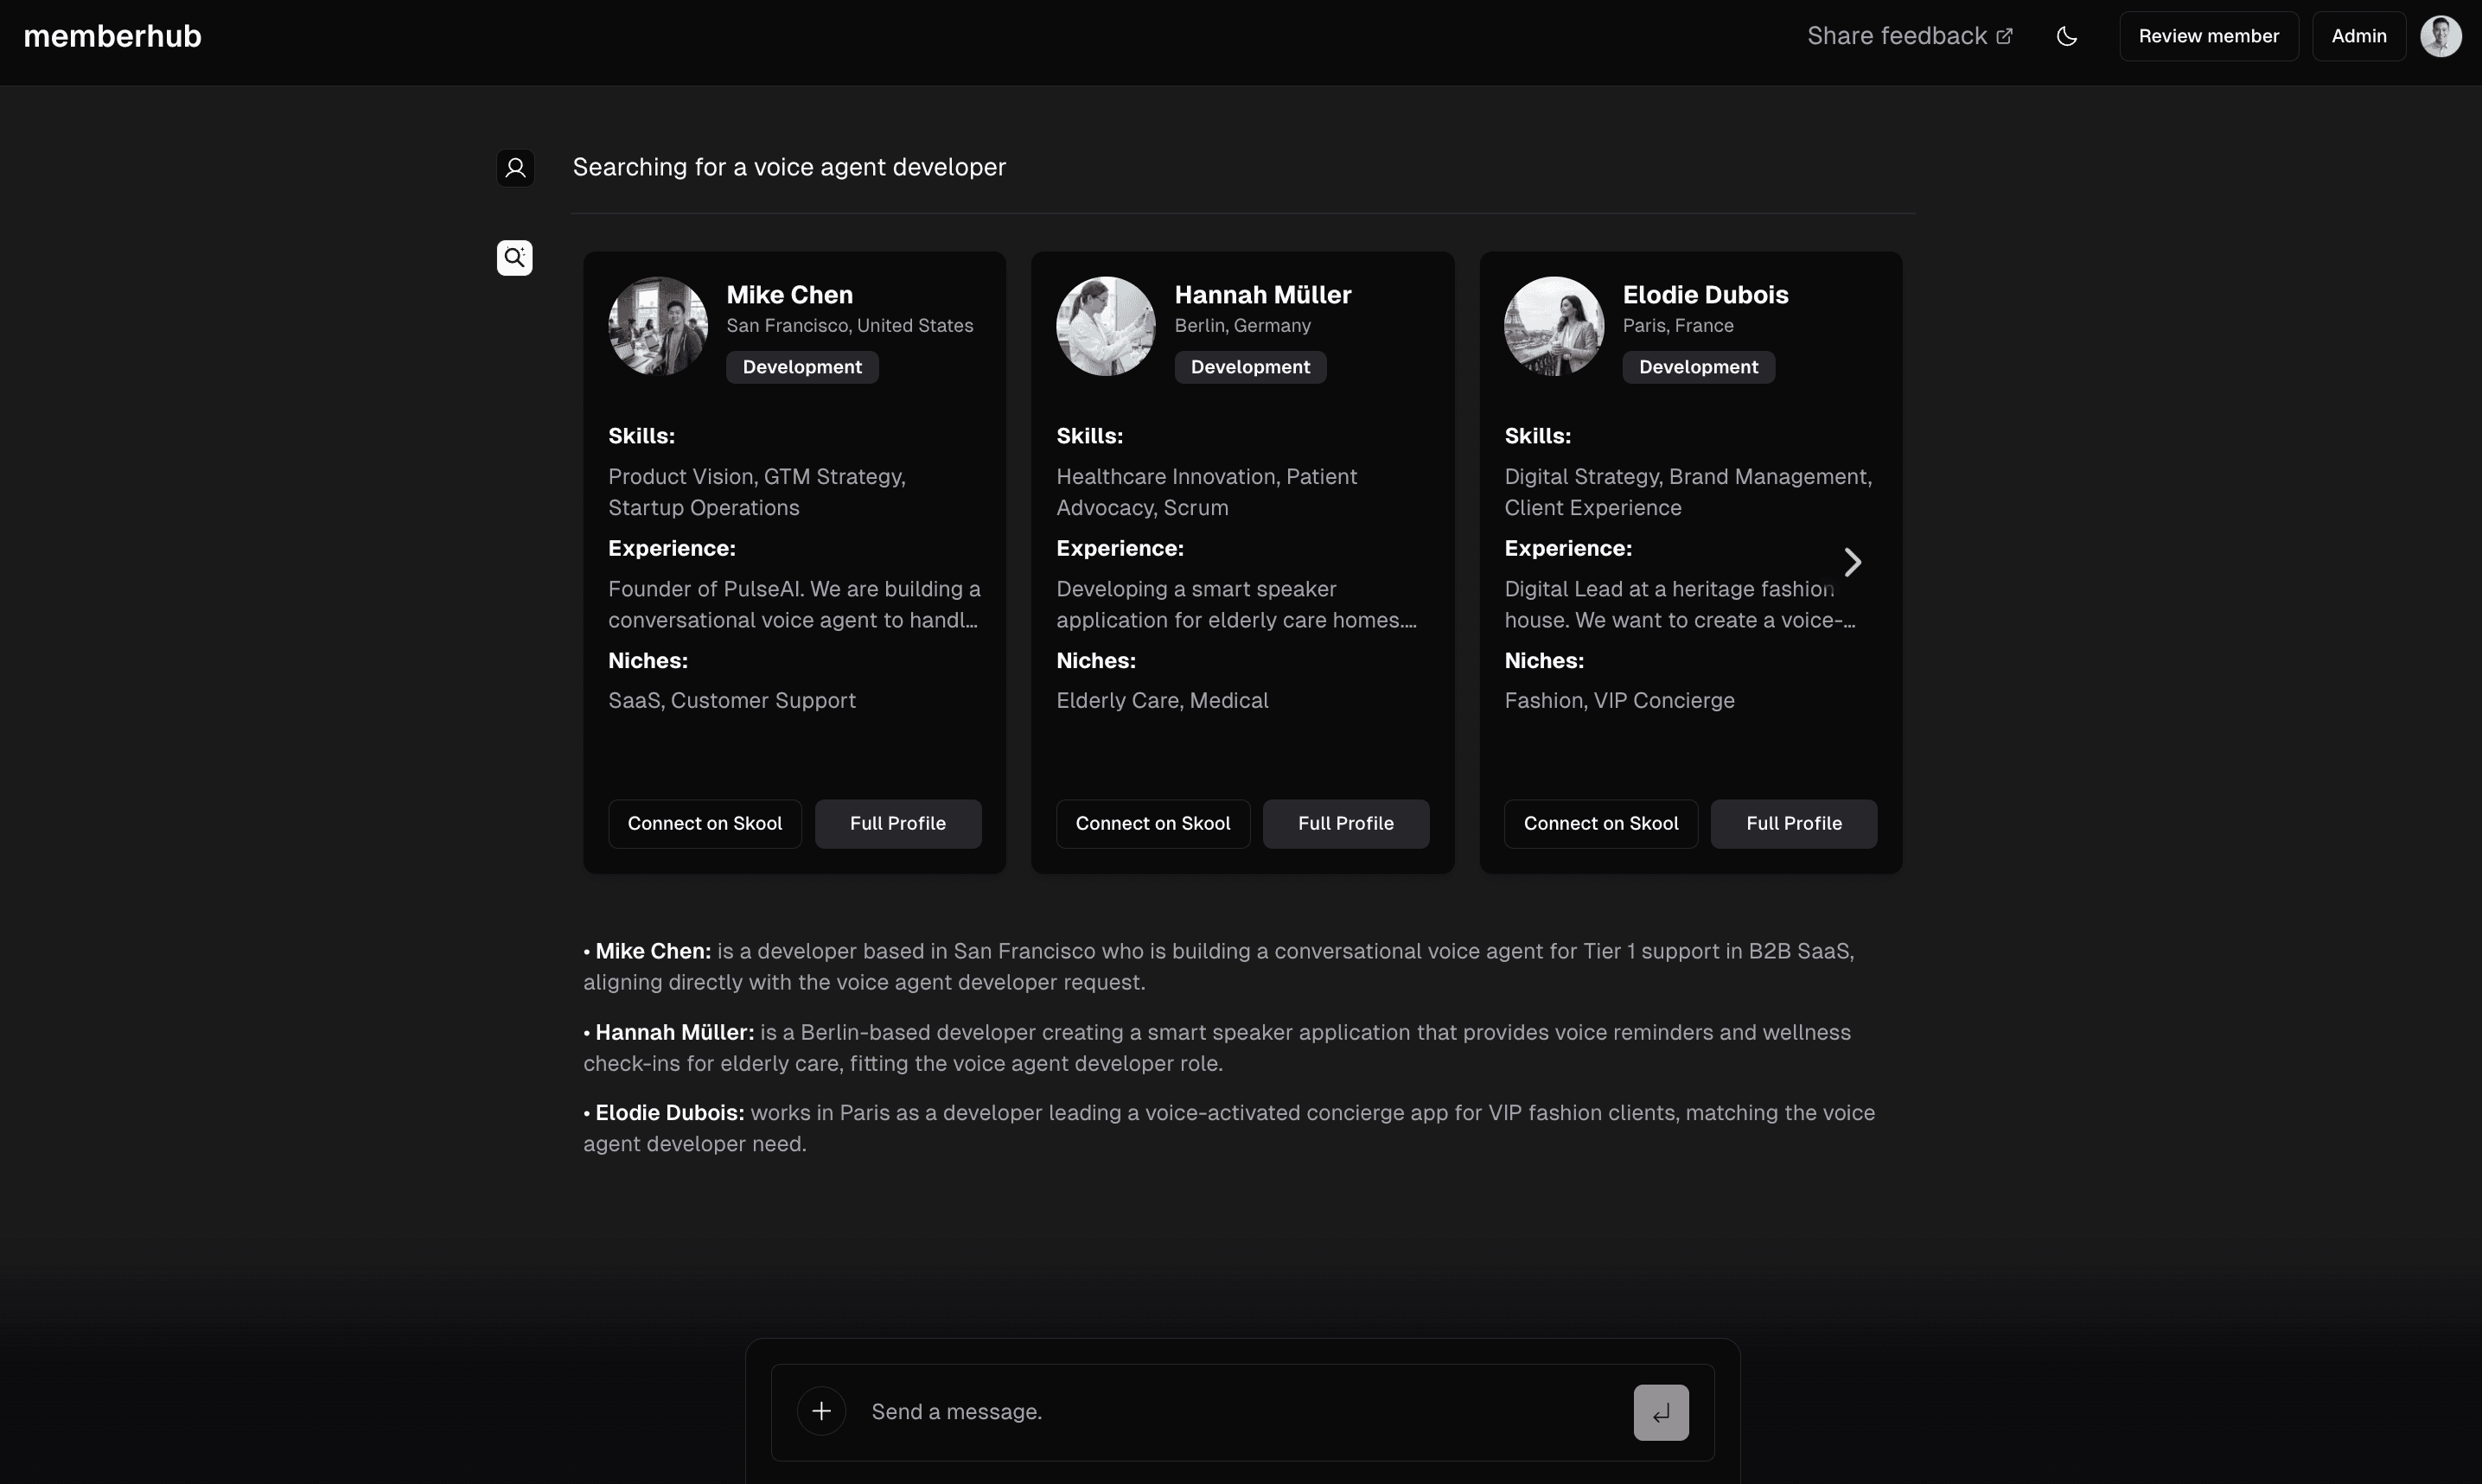This screenshot has height=1484, width=2482.
Task: Click the Send a message input field
Action: coord(1150,1411)
